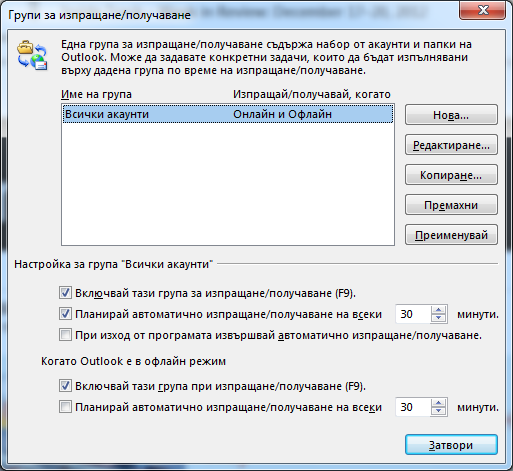Increase offline interval with up arrow
513x471 pixels.
click(438, 403)
